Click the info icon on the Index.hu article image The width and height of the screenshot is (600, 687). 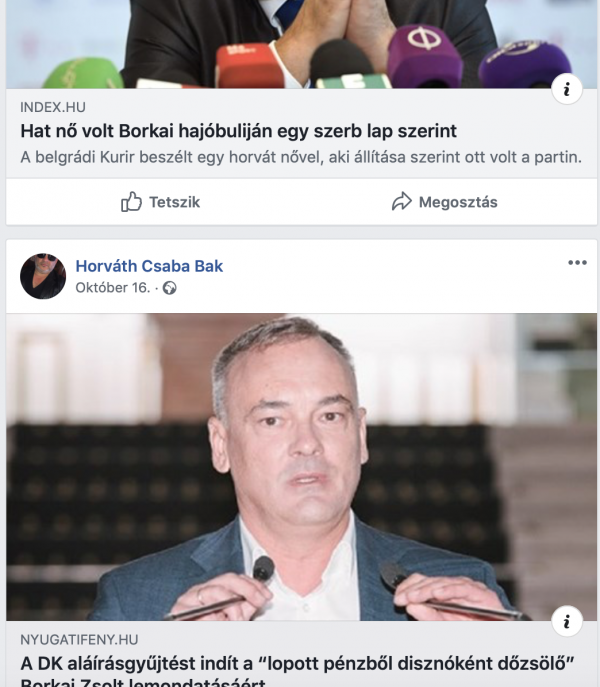point(567,89)
